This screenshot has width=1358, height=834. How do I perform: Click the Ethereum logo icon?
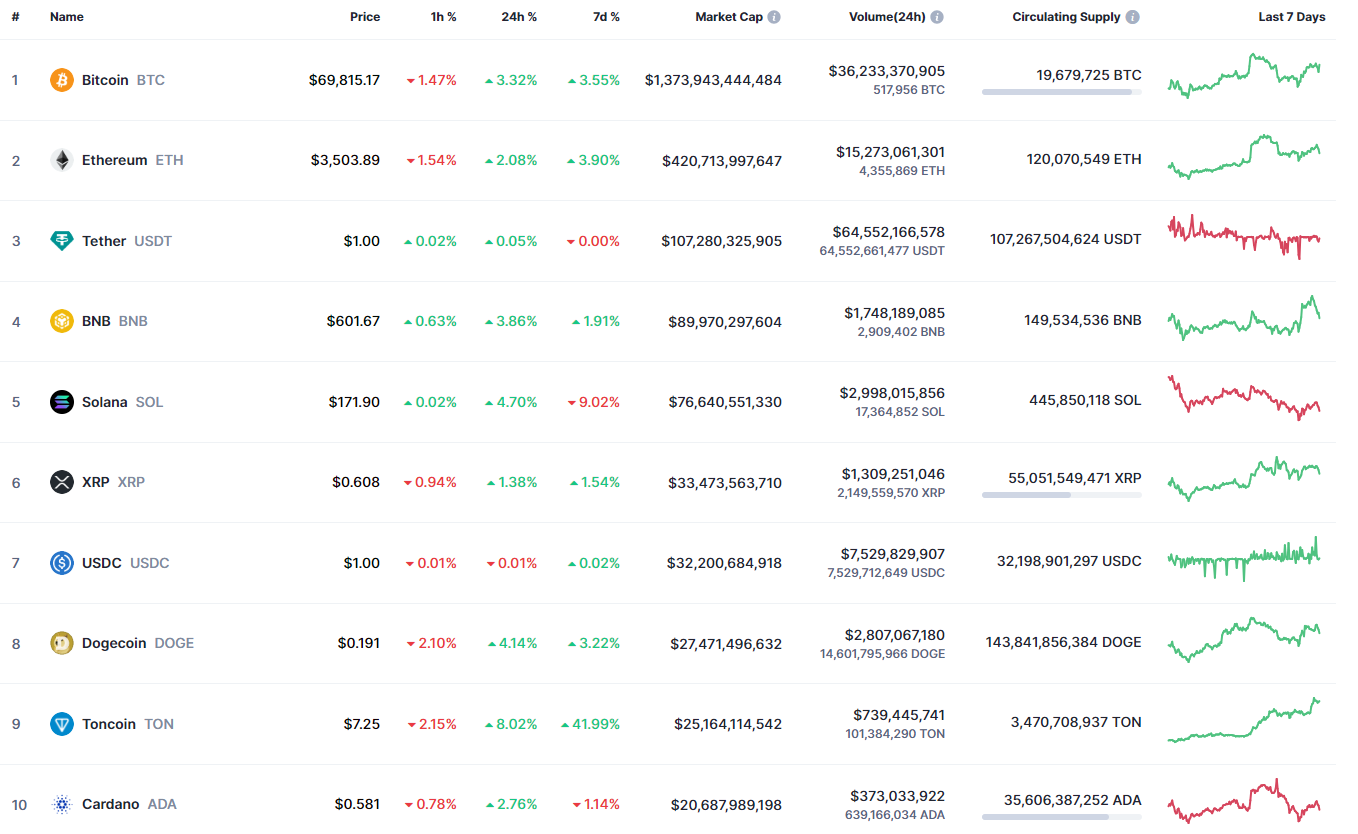click(62, 160)
